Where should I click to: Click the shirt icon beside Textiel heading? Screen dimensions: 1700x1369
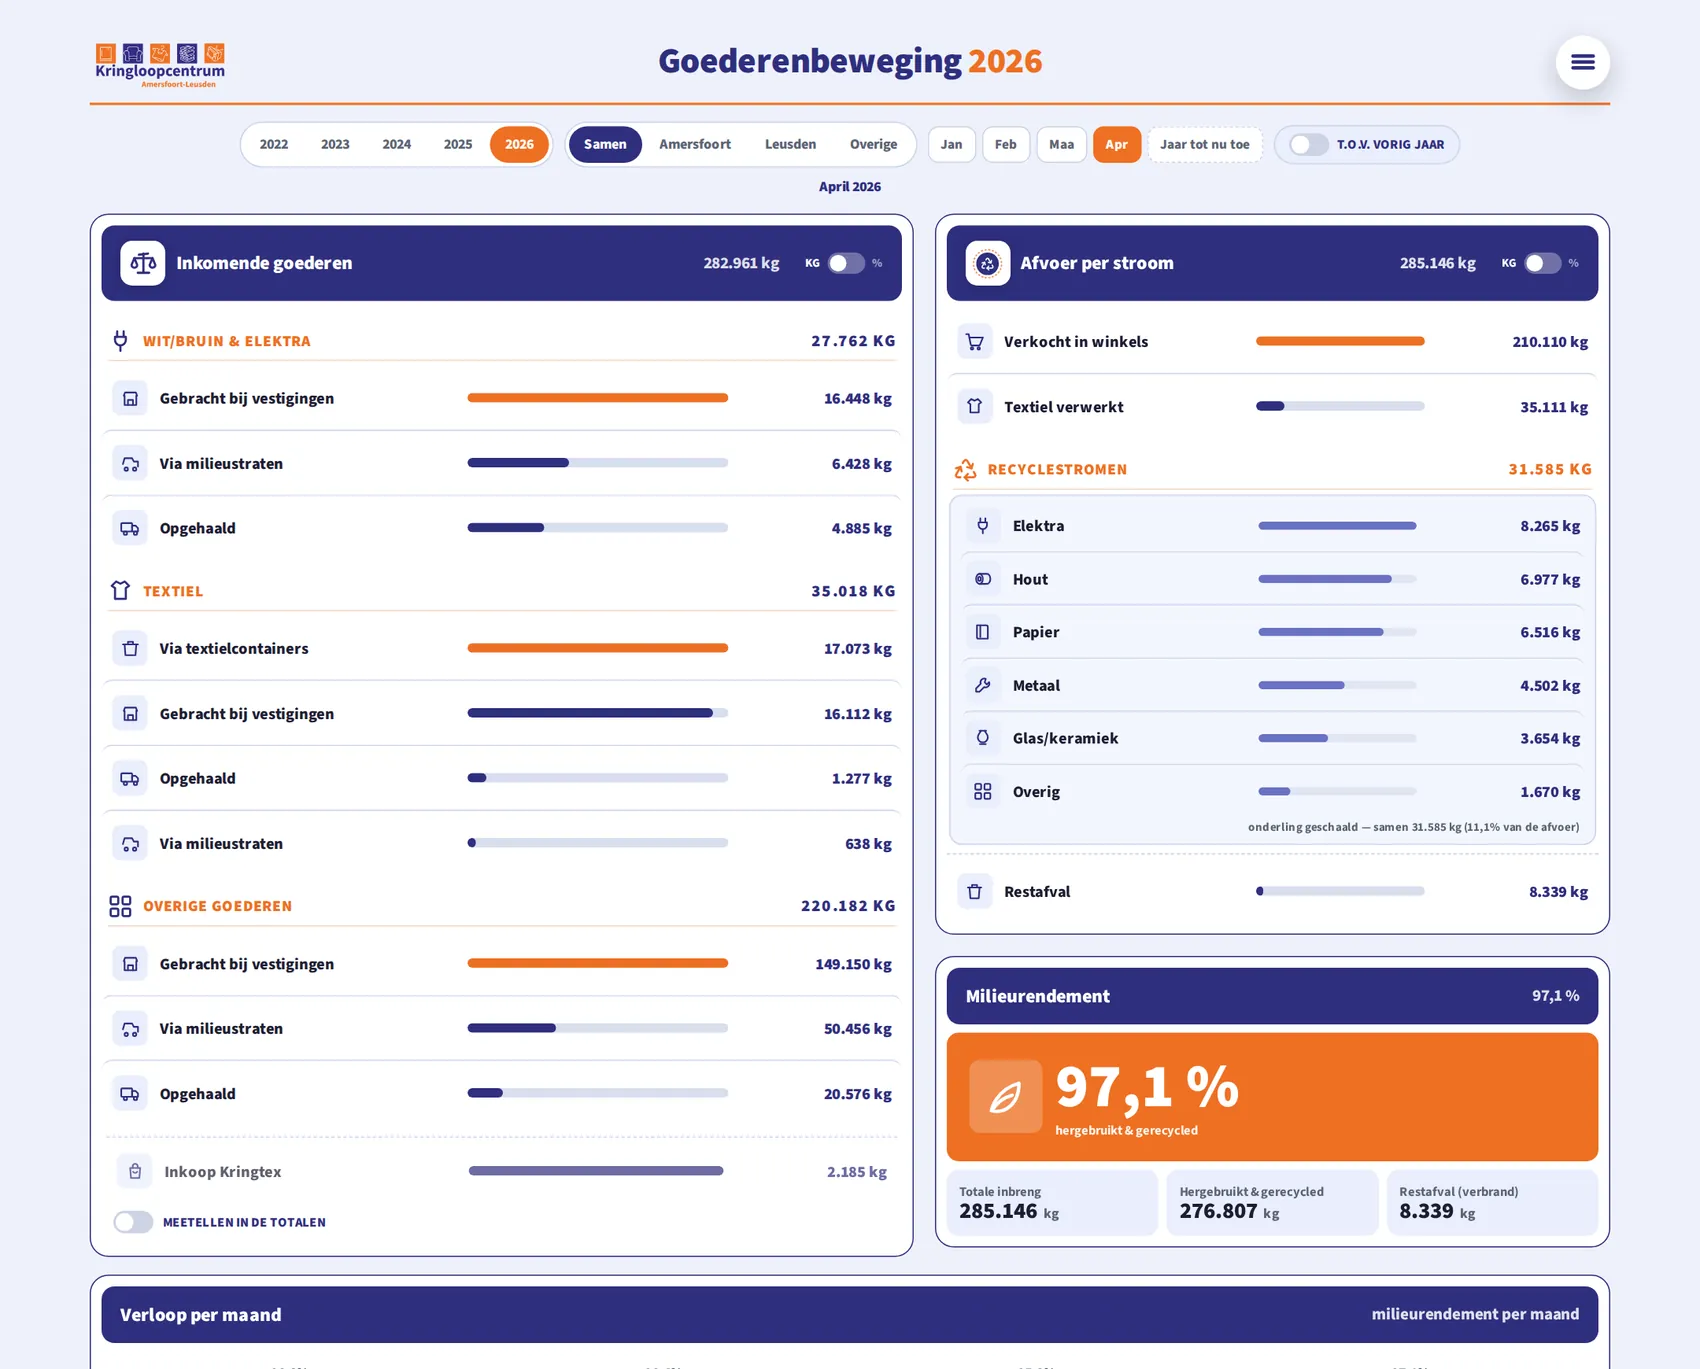[x=120, y=591]
